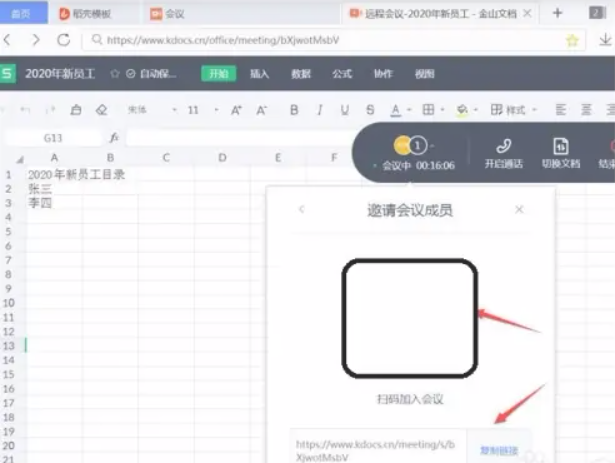Toggle underline formatting
This screenshot has width=615, height=463.
pos(345,110)
